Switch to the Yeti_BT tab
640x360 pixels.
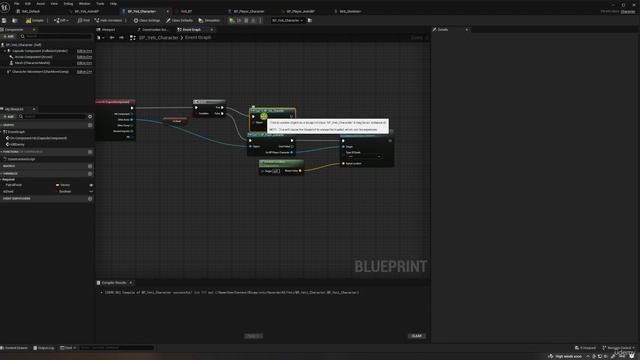pyautogui.click(x=186, y=11)
